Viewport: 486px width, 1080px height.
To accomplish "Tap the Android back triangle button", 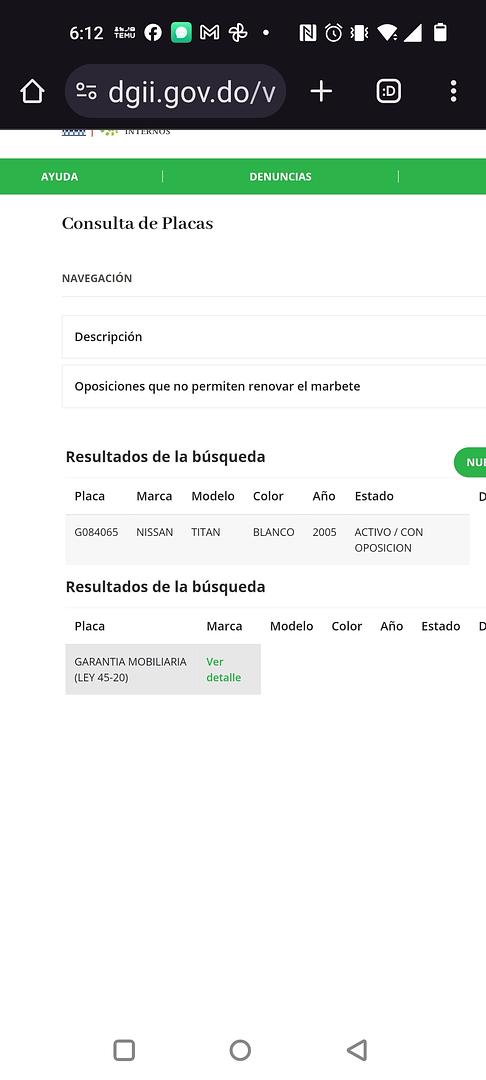I will point(357,1050).
